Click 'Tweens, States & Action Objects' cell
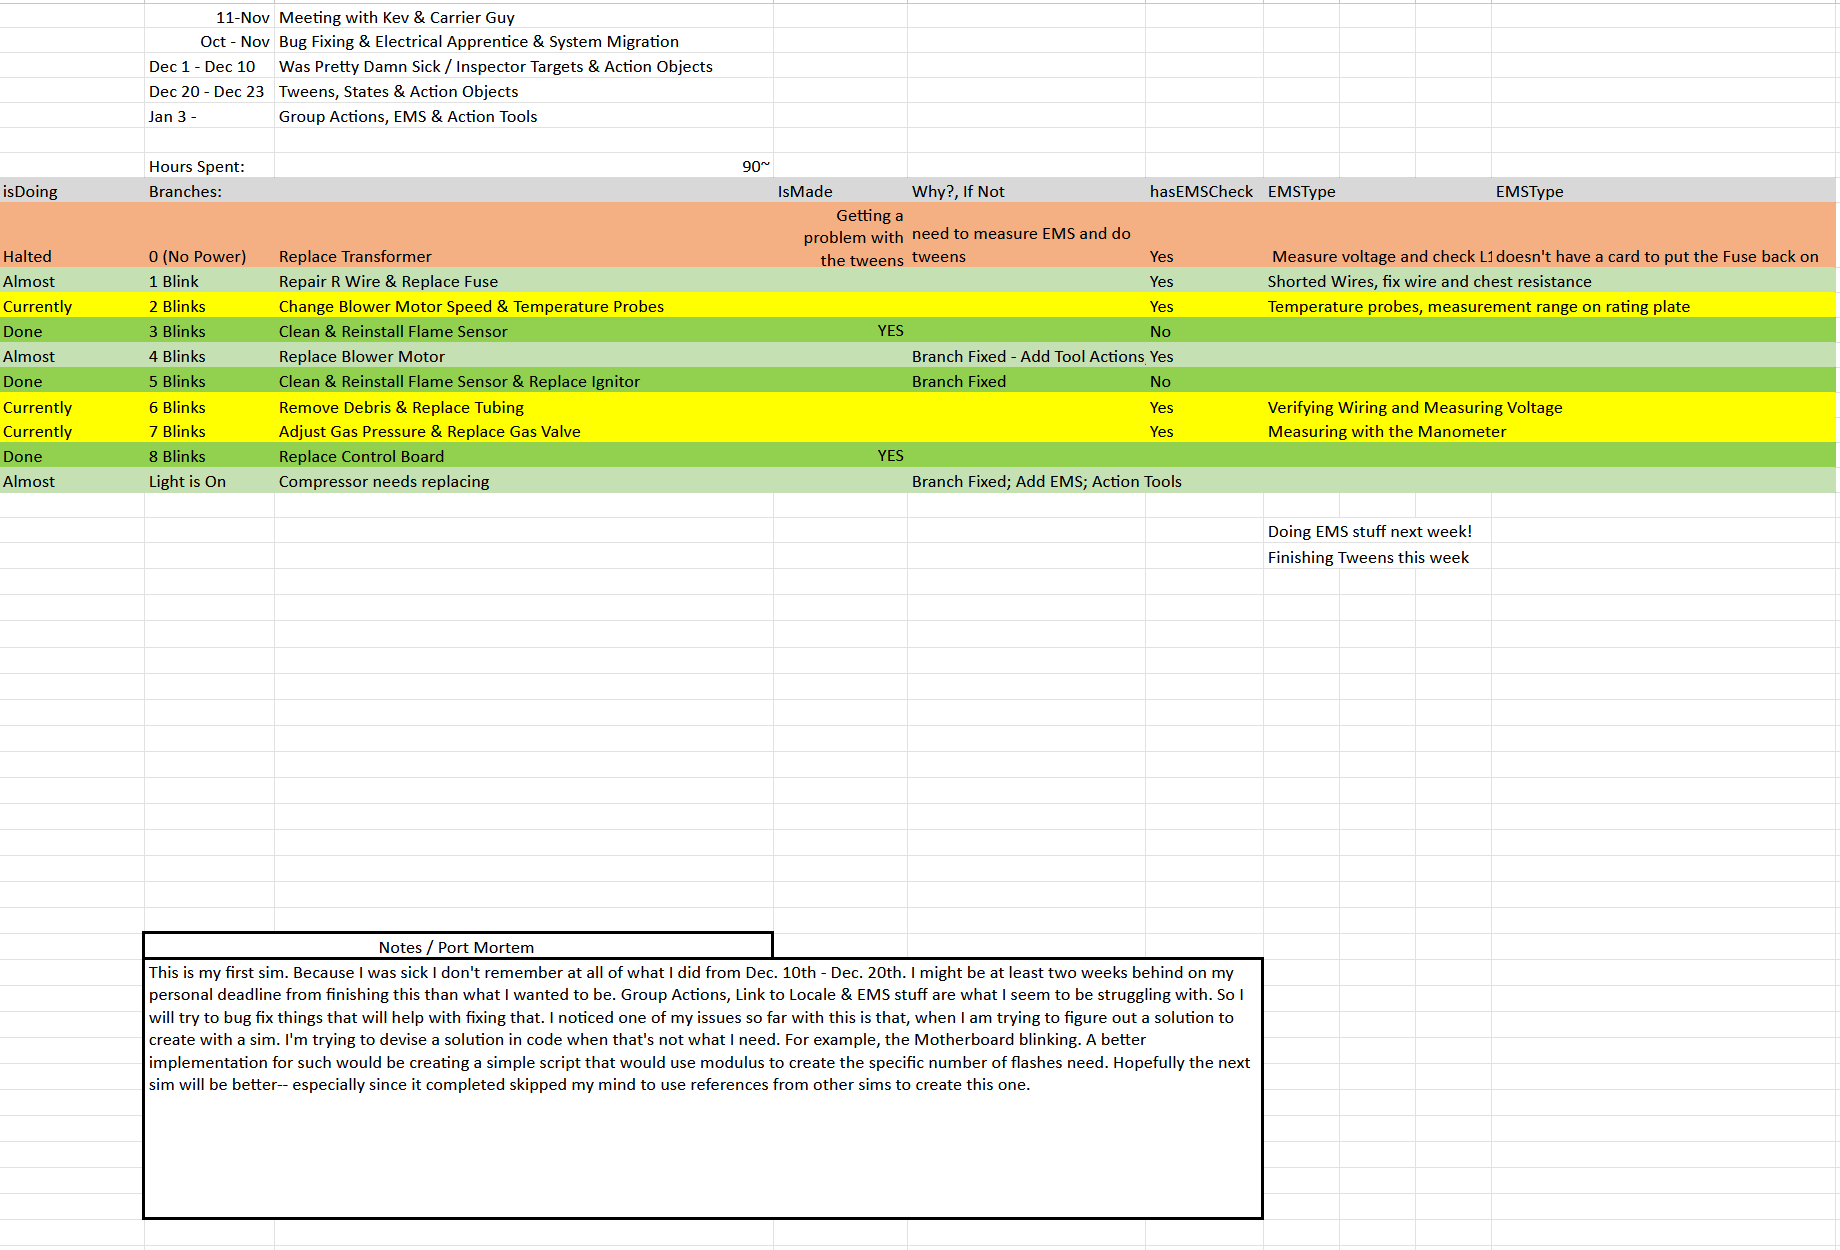 click(x=523, y=91)
